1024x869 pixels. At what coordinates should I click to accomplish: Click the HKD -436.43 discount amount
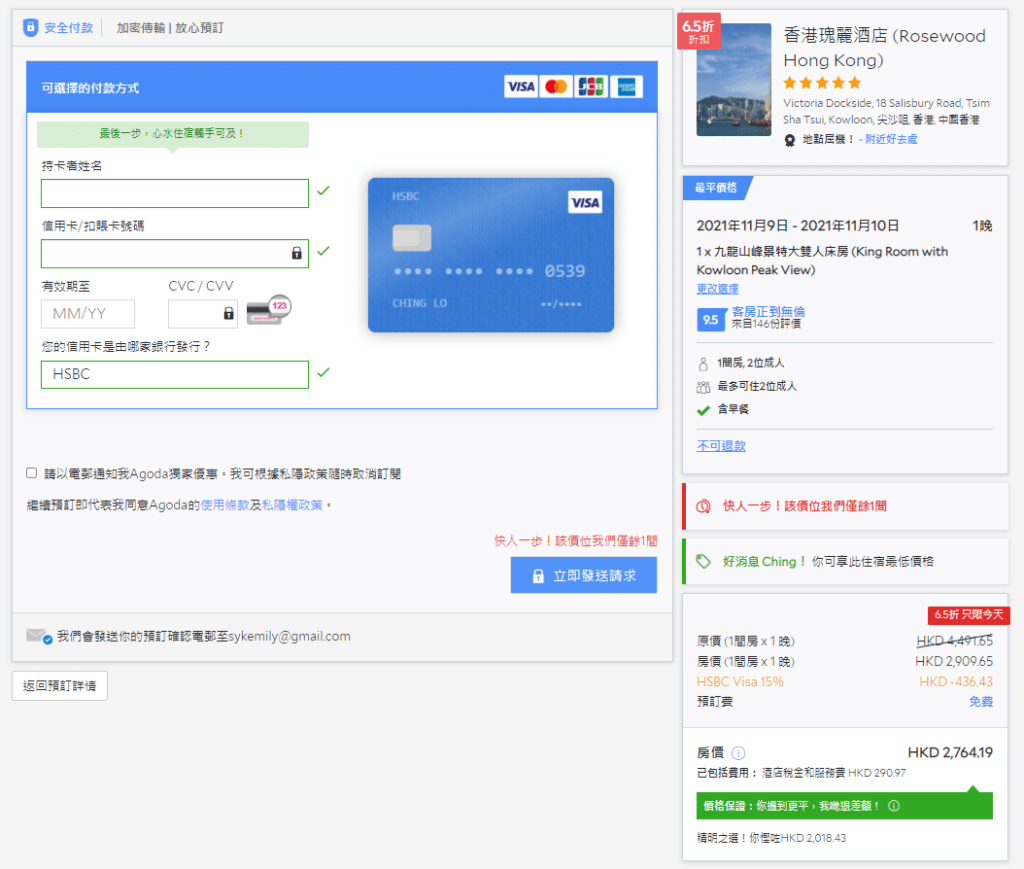956,682
